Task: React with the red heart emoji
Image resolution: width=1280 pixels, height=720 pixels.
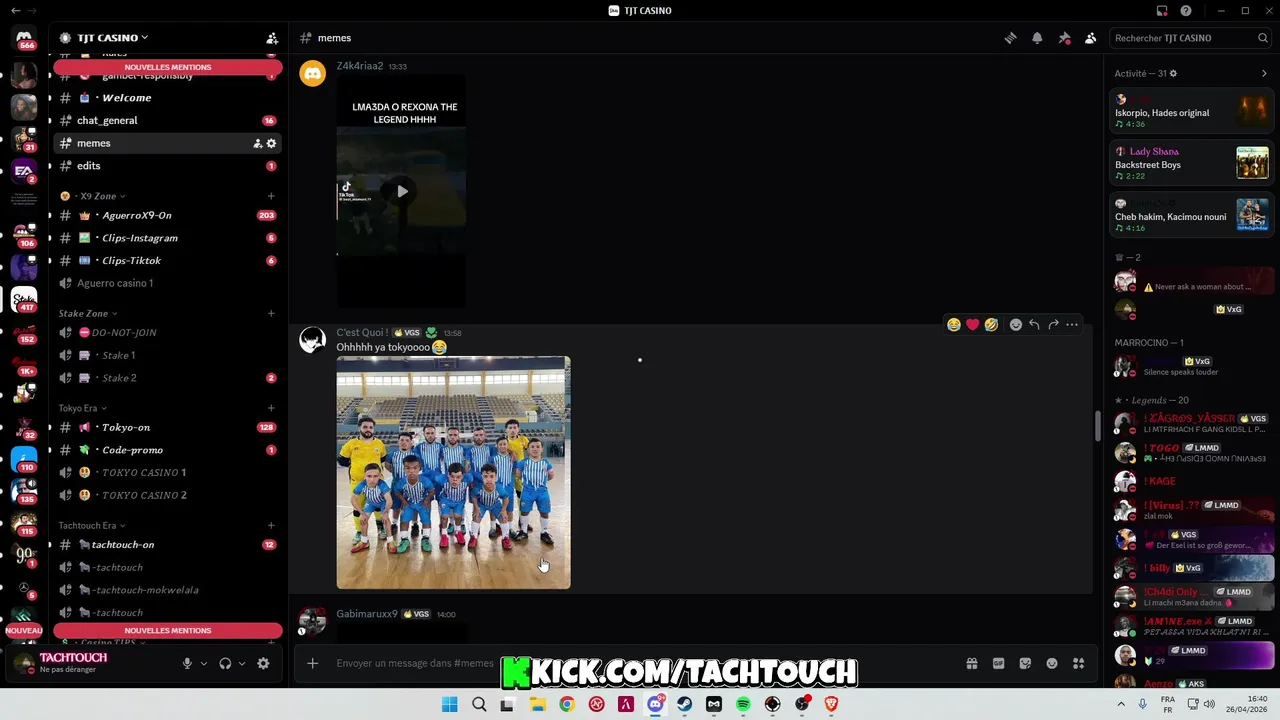Action: pyautogui.click(x=972, y=325)
